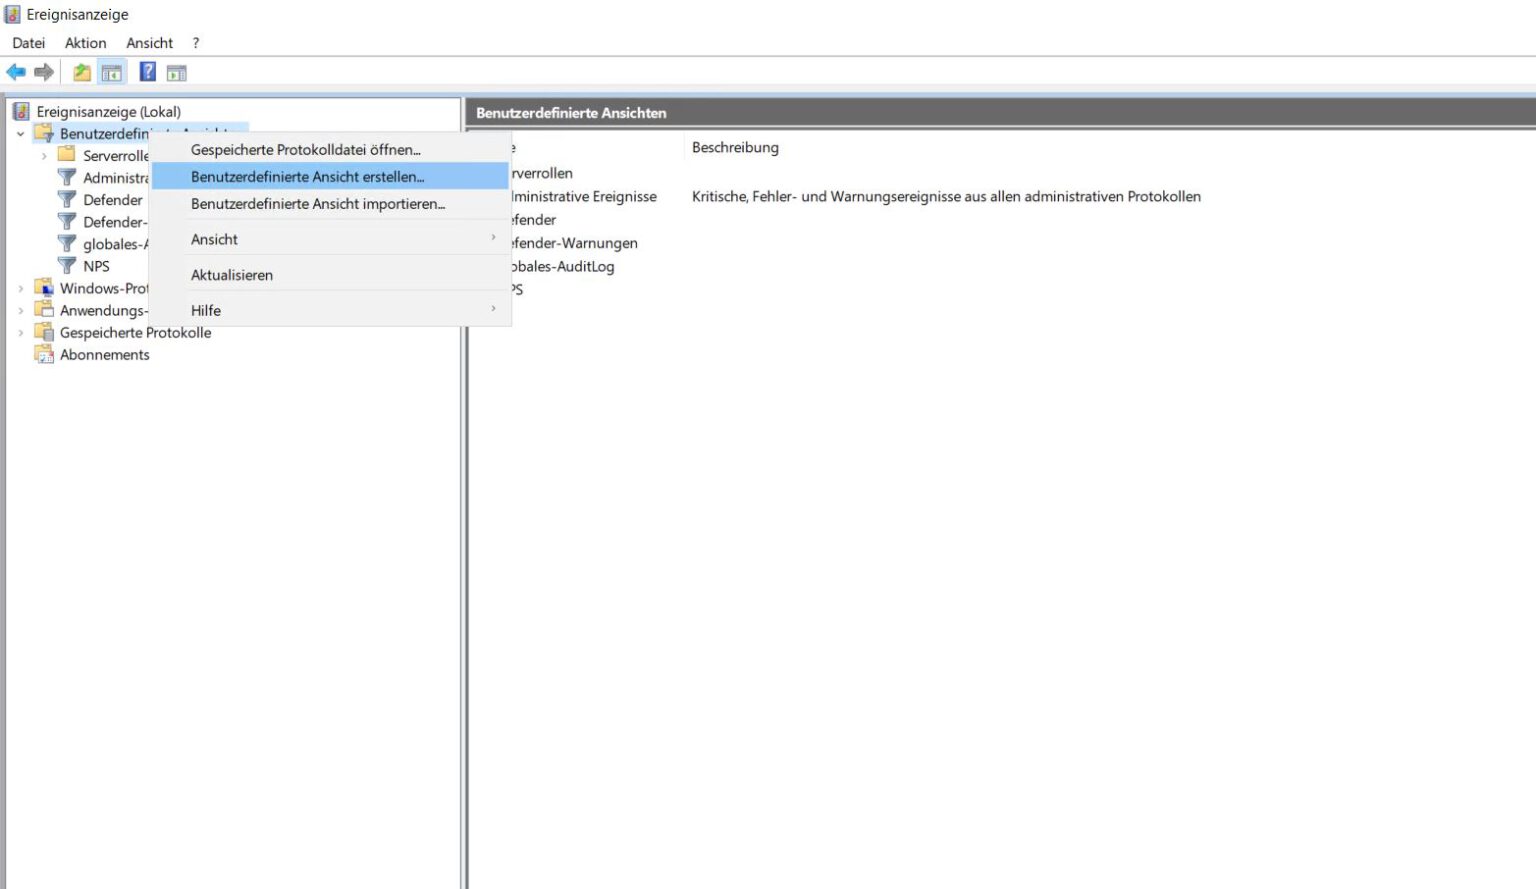
Task: Click the show action pane toolbar icon
Action: [x=177, y=71]
